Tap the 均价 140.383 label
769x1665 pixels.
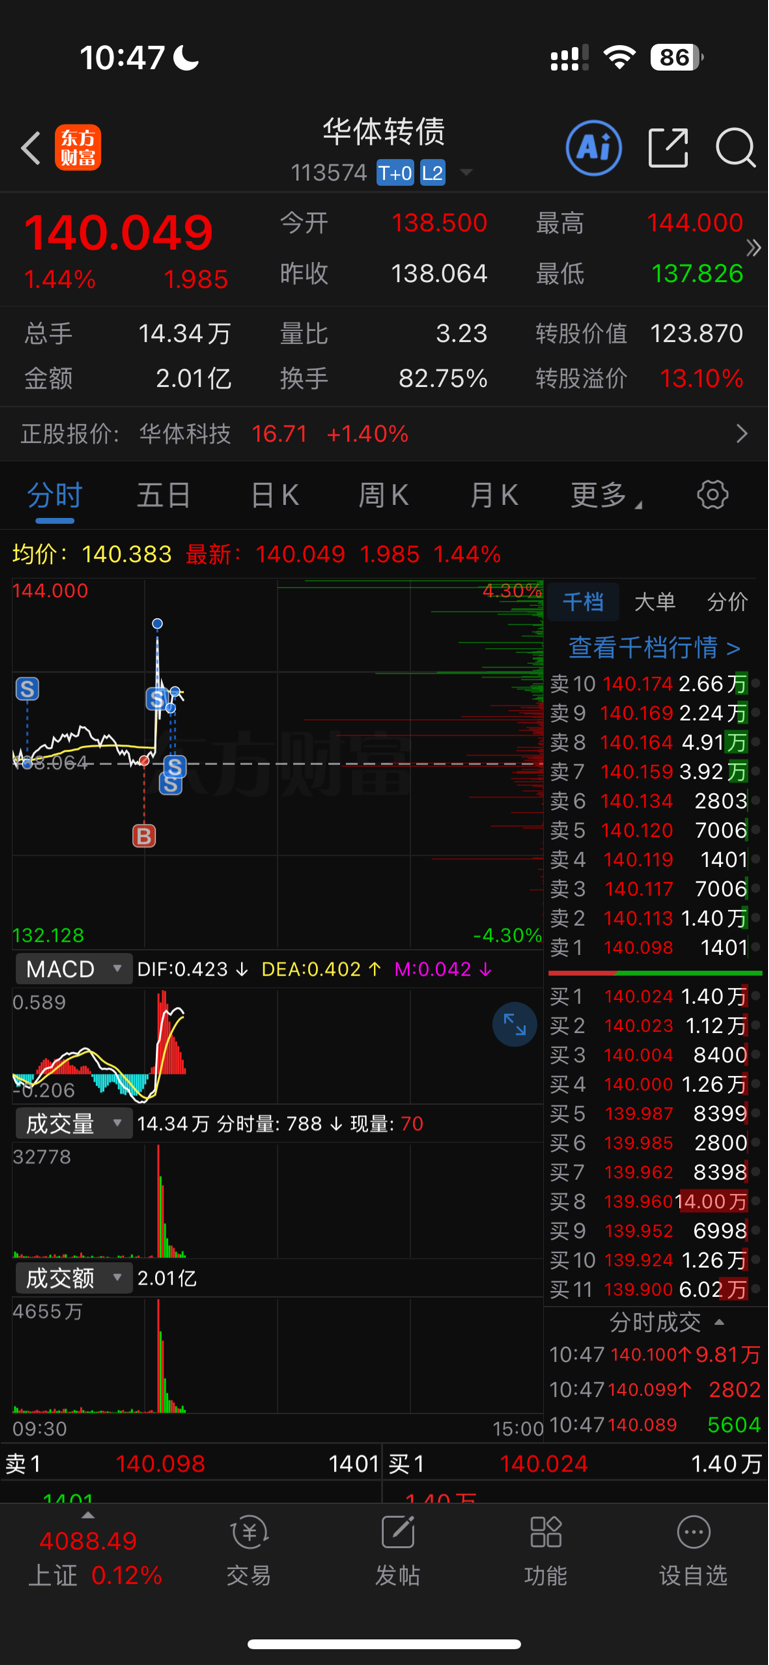[x=92, y=554]
